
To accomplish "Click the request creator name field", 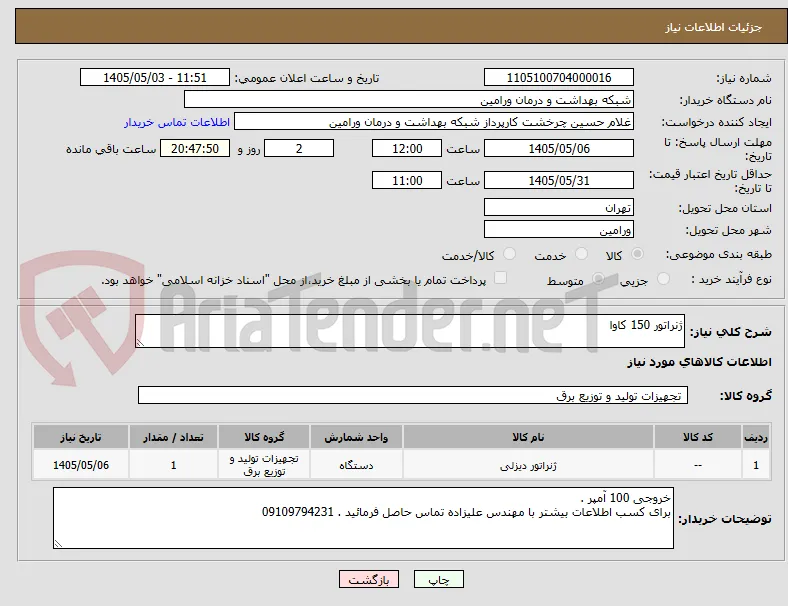I will [x=434, y=122].
